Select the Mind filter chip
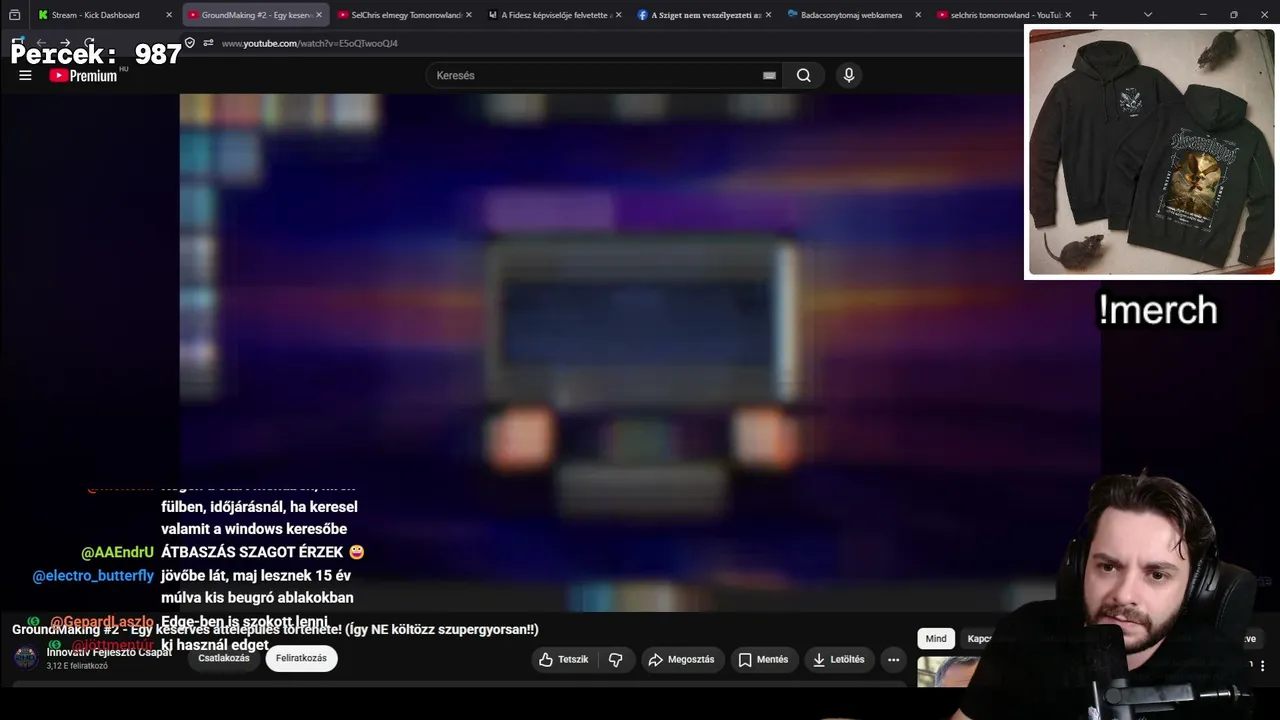This screenshot has height=720, width=1280. 936,638
